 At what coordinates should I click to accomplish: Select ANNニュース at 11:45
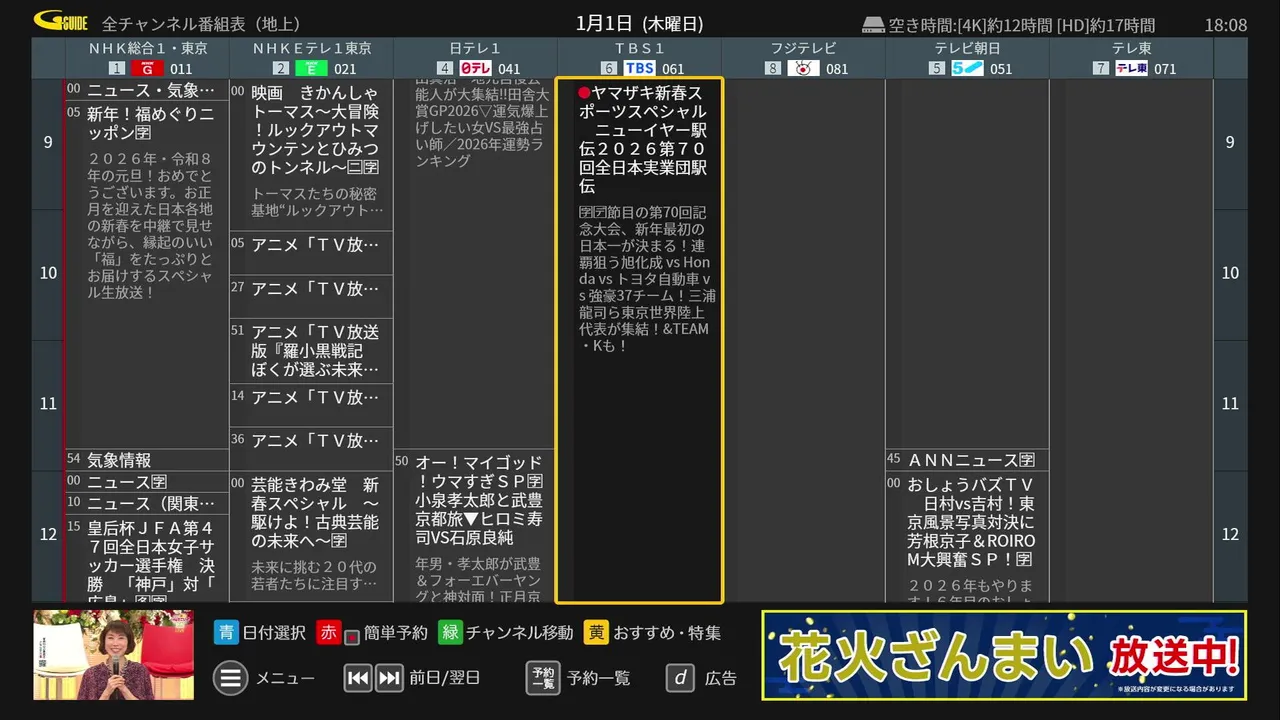click(x=968, y=460)
